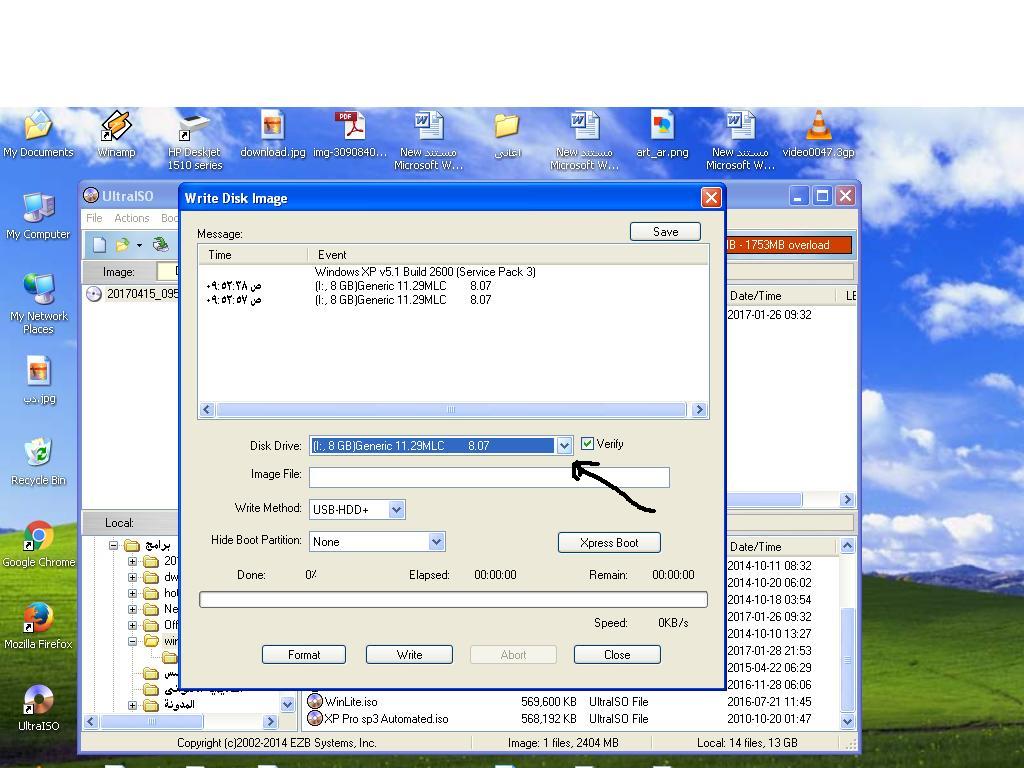Click Open file icon in UltraISO toolbar
This screenshot has width=1024, height=768.
[x=122, y=245]
